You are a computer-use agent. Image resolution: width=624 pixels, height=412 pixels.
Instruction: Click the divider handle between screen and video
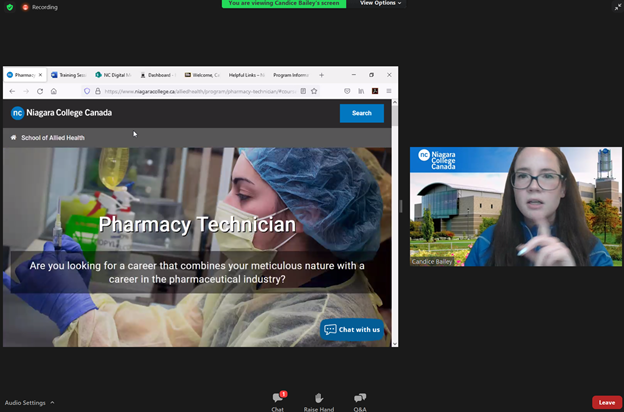401,206
